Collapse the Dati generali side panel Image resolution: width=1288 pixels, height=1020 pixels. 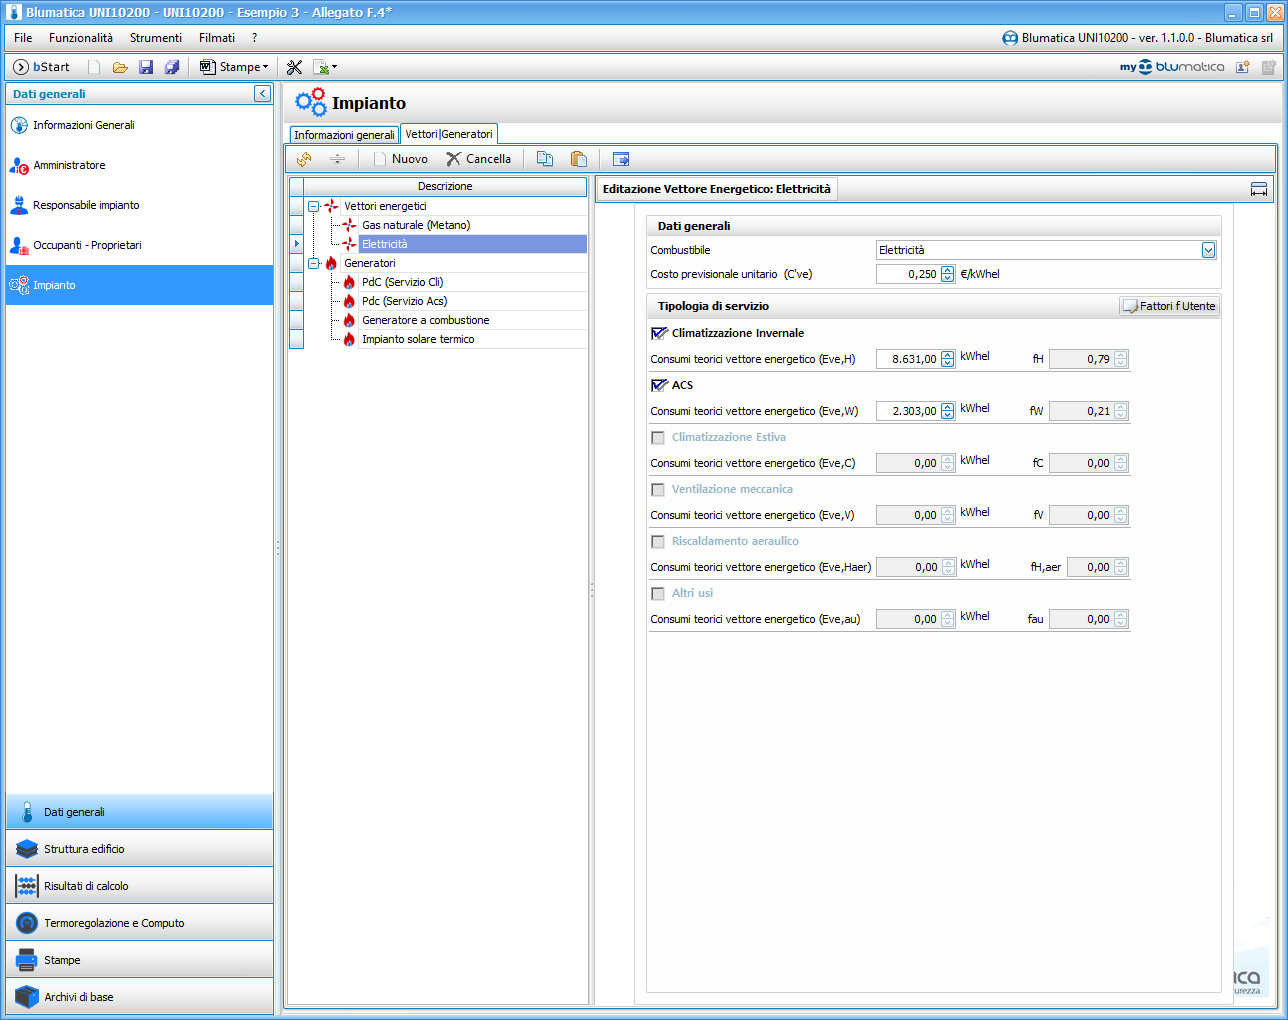tap(263, 93)
